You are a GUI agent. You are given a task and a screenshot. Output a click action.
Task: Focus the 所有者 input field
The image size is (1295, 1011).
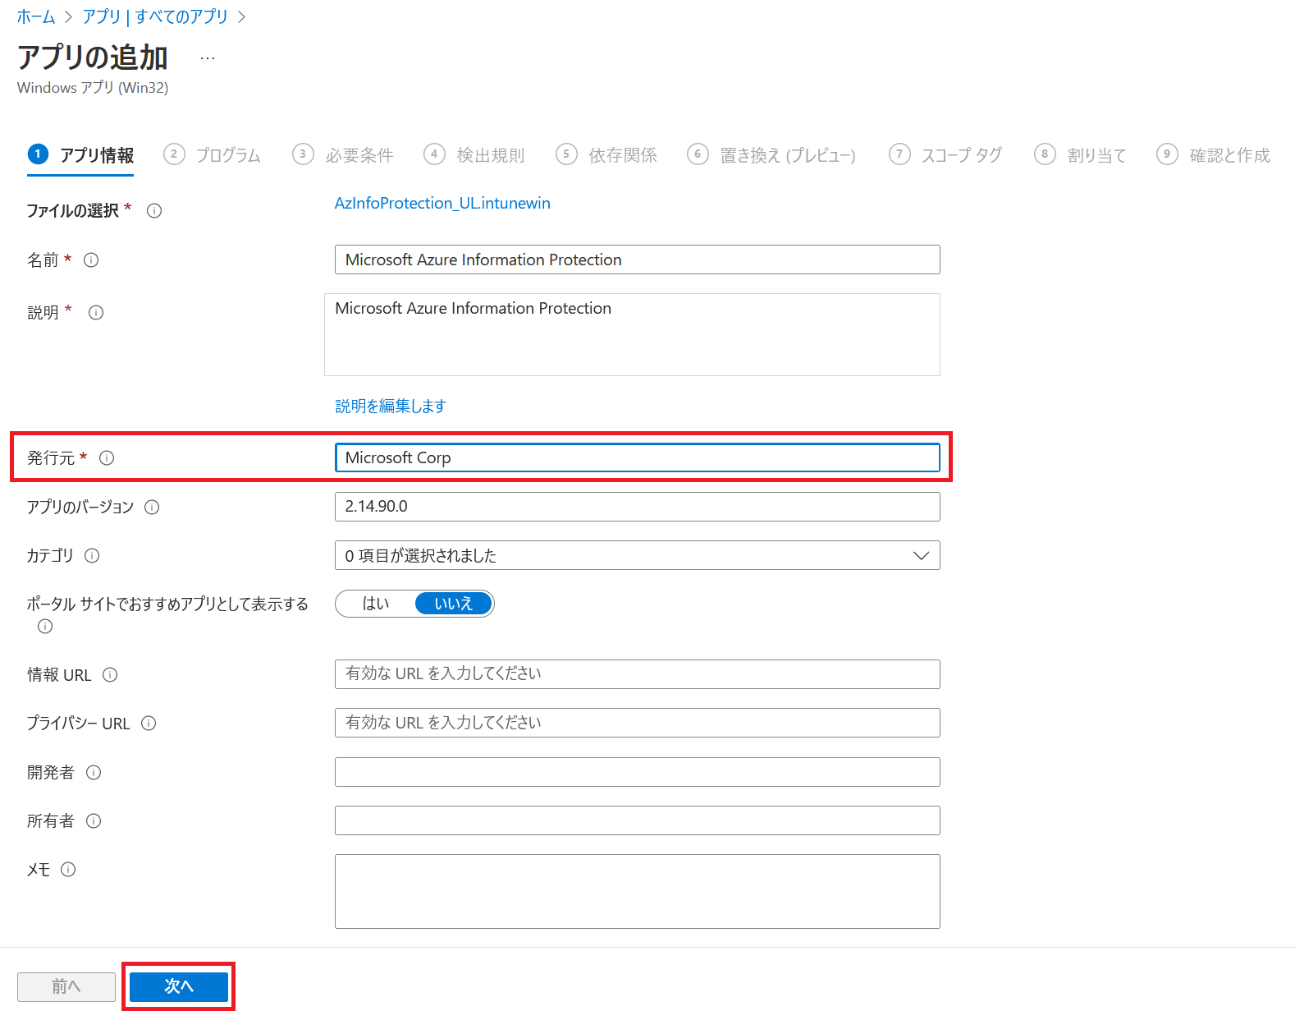point(637,821)
